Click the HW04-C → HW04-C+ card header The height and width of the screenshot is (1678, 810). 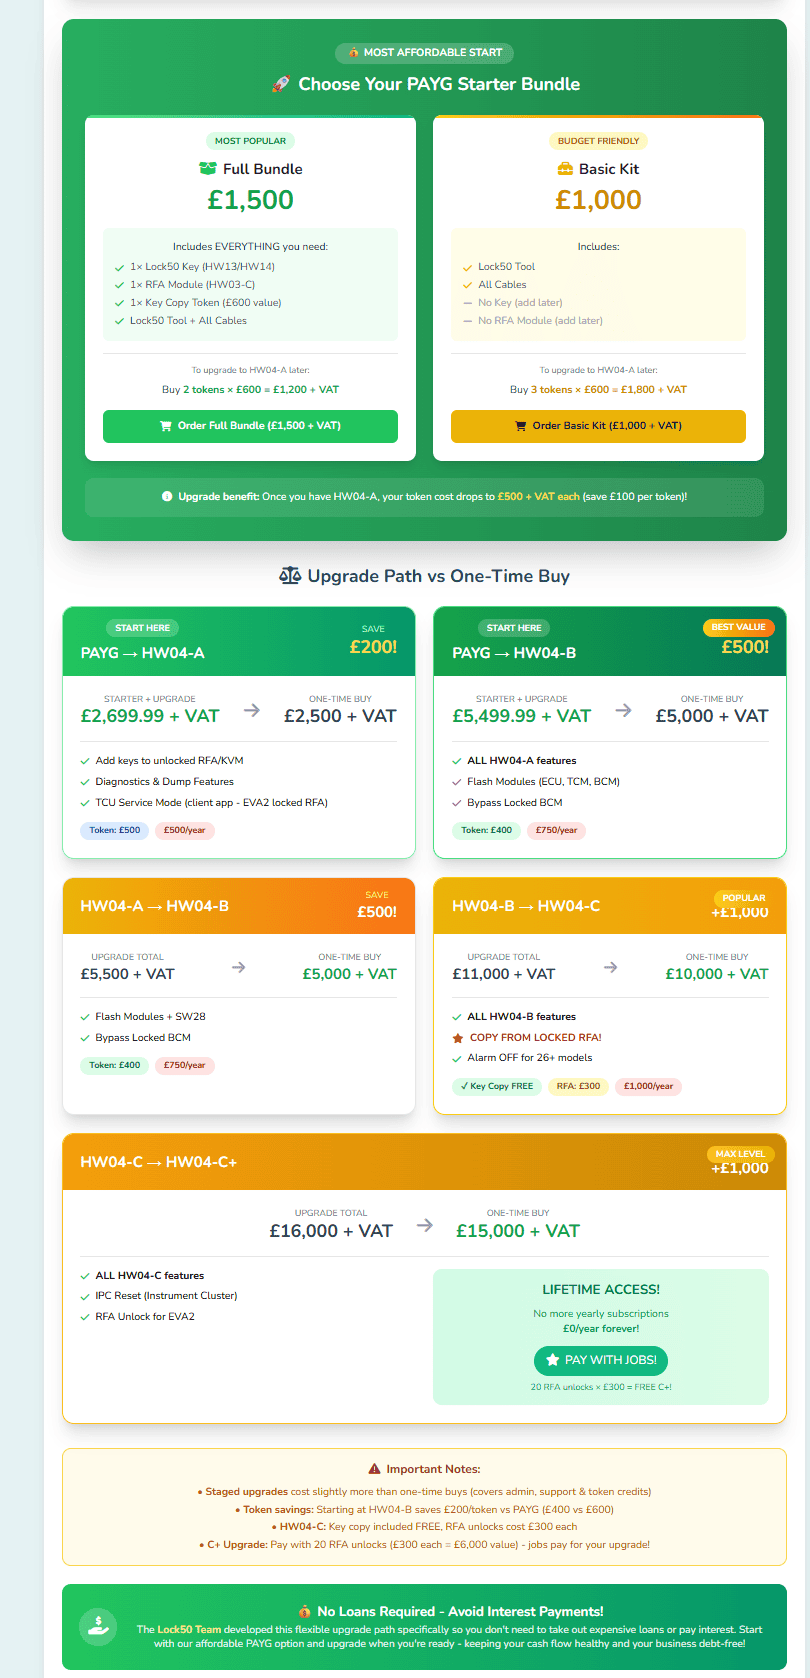424,1162
